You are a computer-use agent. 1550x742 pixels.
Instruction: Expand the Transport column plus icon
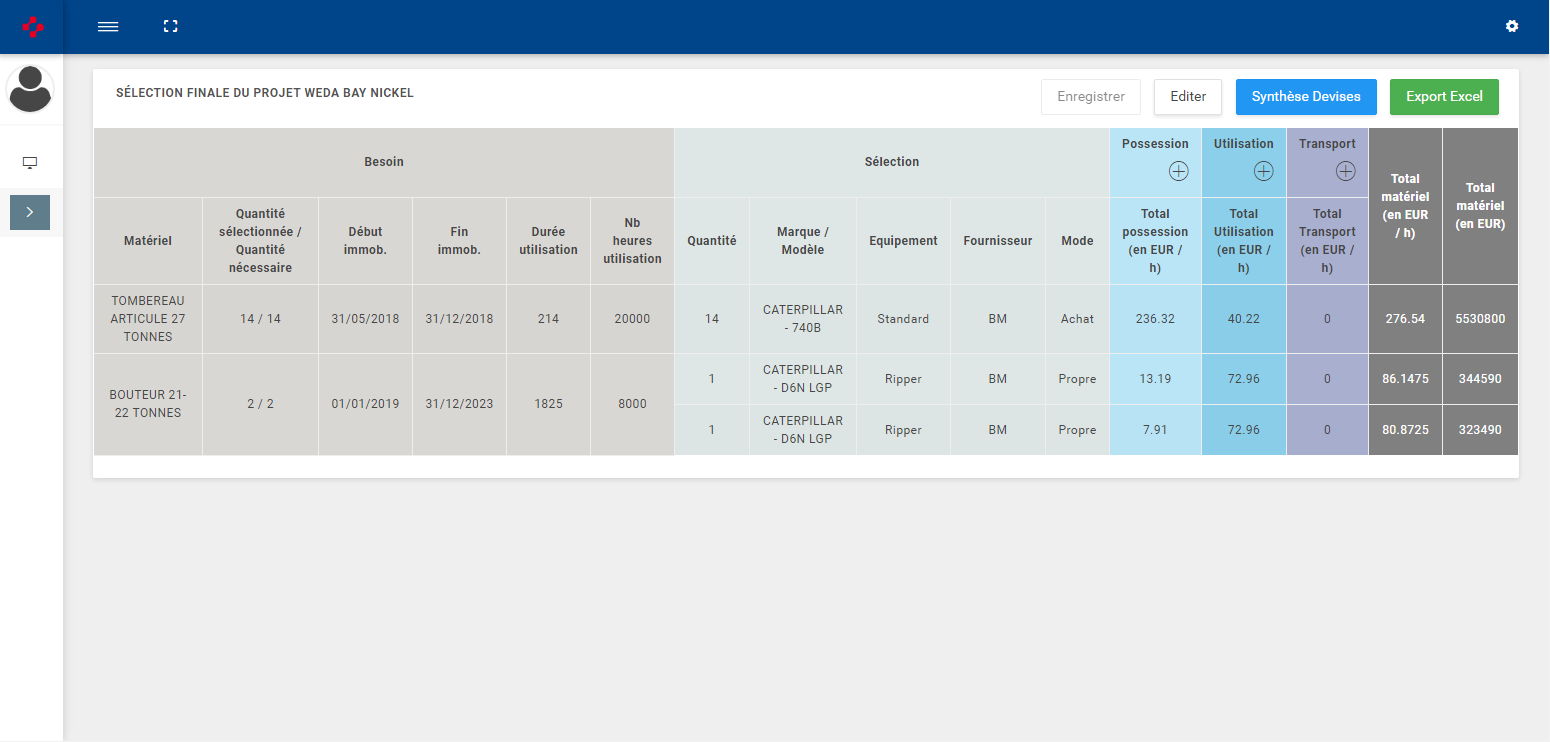[1345, 172]
